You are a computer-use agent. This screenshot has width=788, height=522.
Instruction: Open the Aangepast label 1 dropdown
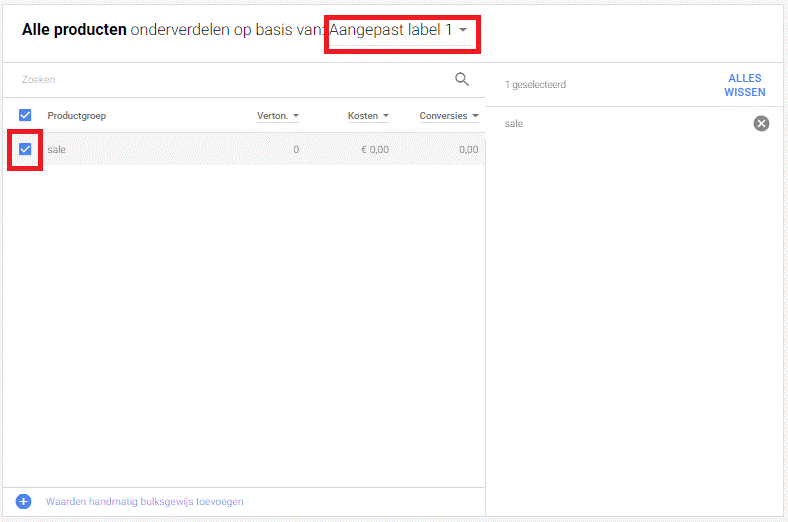(400, 30)
